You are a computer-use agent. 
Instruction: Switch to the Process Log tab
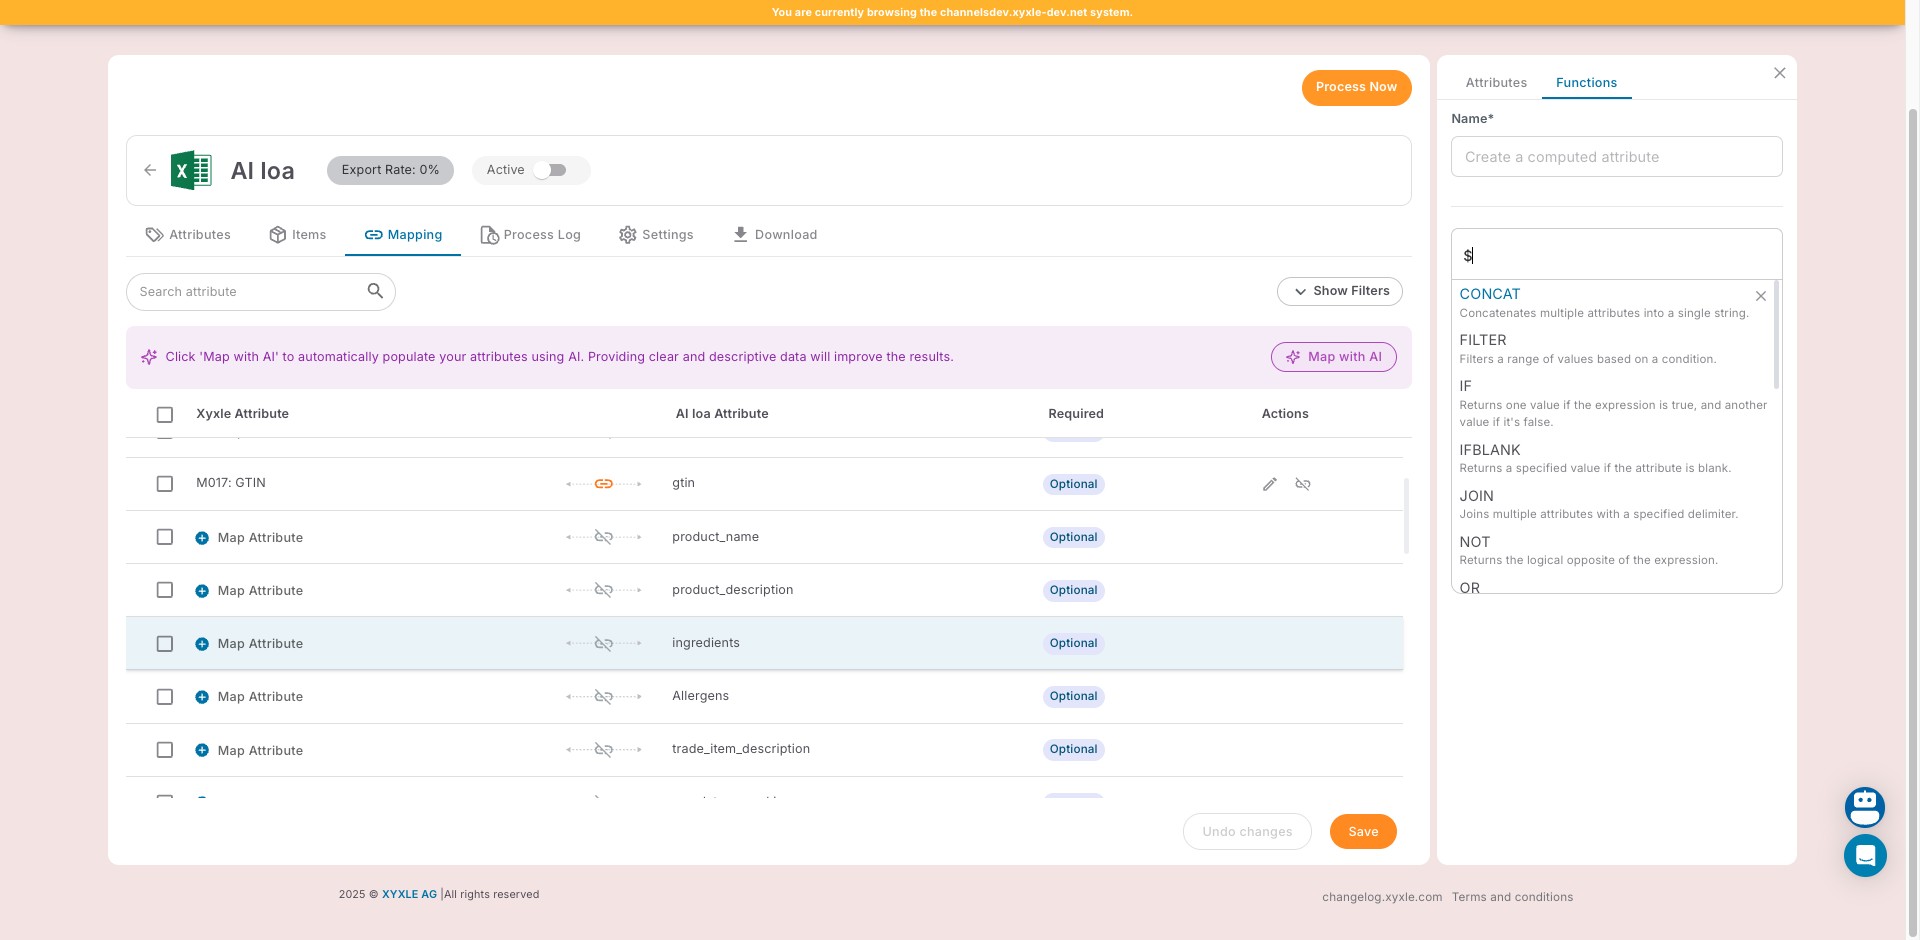(530, 235)
